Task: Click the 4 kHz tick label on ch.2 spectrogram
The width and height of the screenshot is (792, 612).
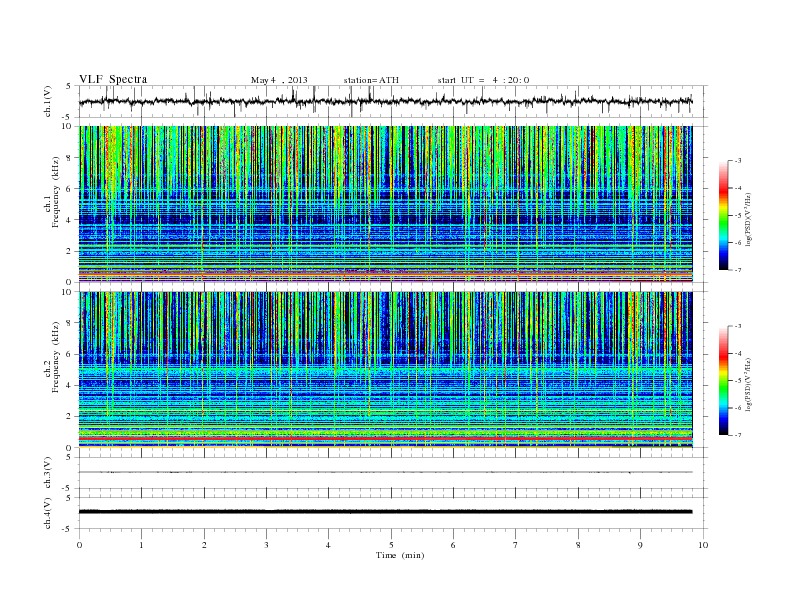Action: [x=70, y=386]
